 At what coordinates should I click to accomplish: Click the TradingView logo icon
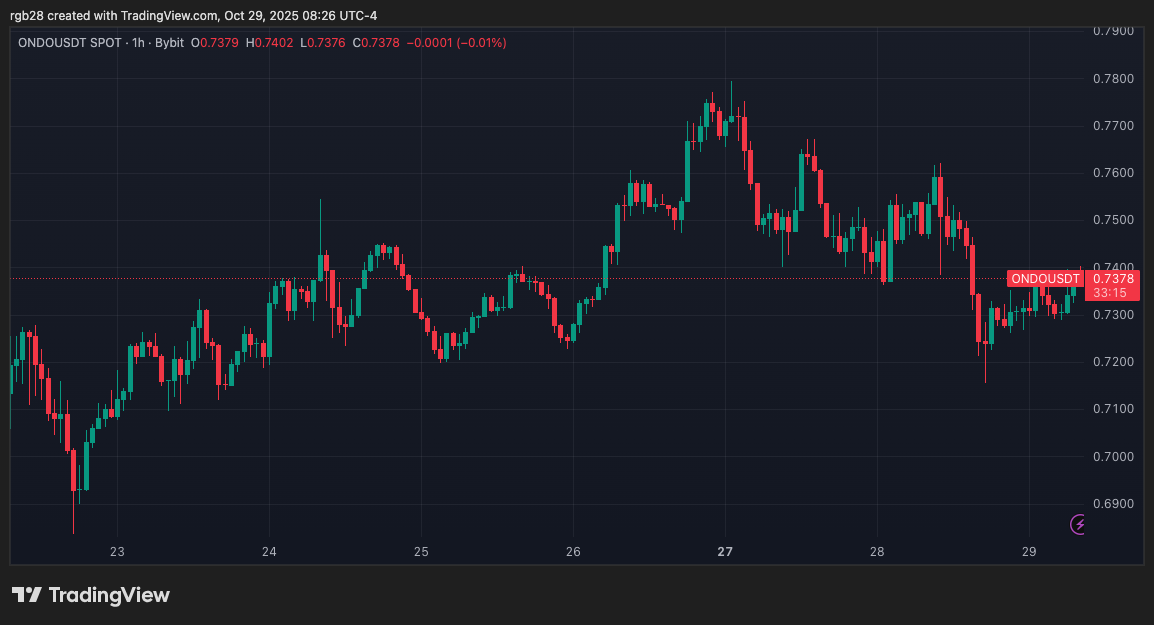click(x=26, y=595)
